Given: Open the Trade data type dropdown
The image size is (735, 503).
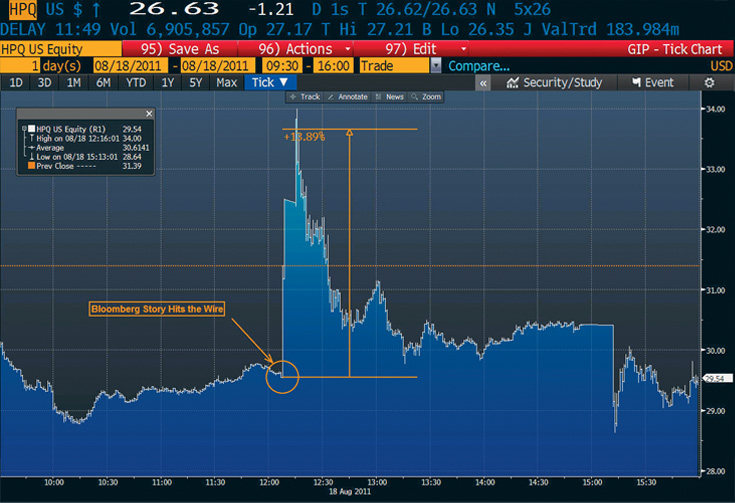Looking at the screenshot, I should 435,65.
